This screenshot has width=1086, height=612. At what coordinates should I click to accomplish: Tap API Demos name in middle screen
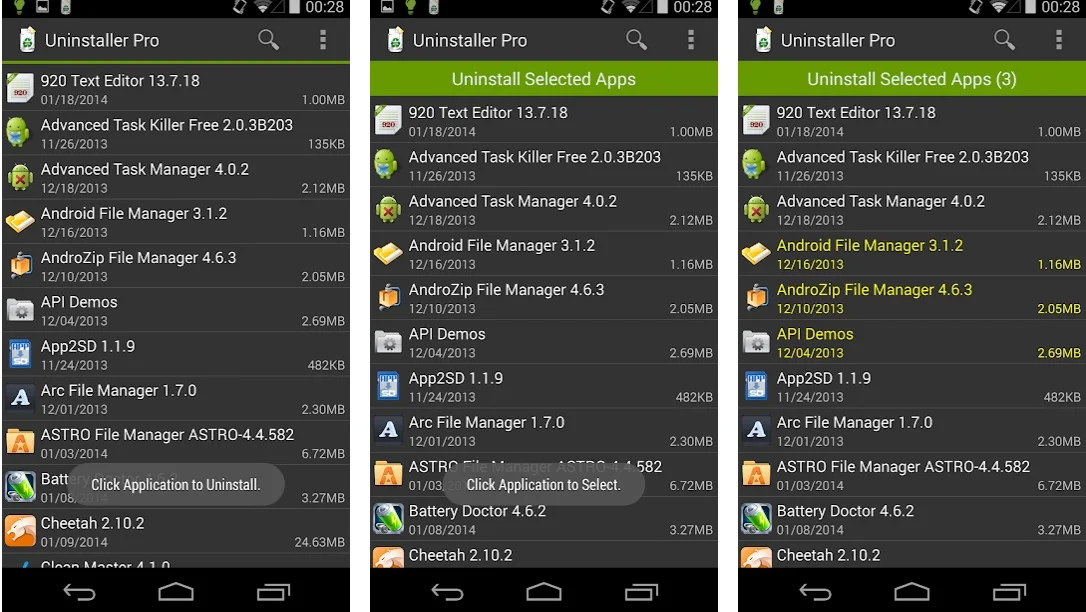pyautogui.click(x=447, y=334)
